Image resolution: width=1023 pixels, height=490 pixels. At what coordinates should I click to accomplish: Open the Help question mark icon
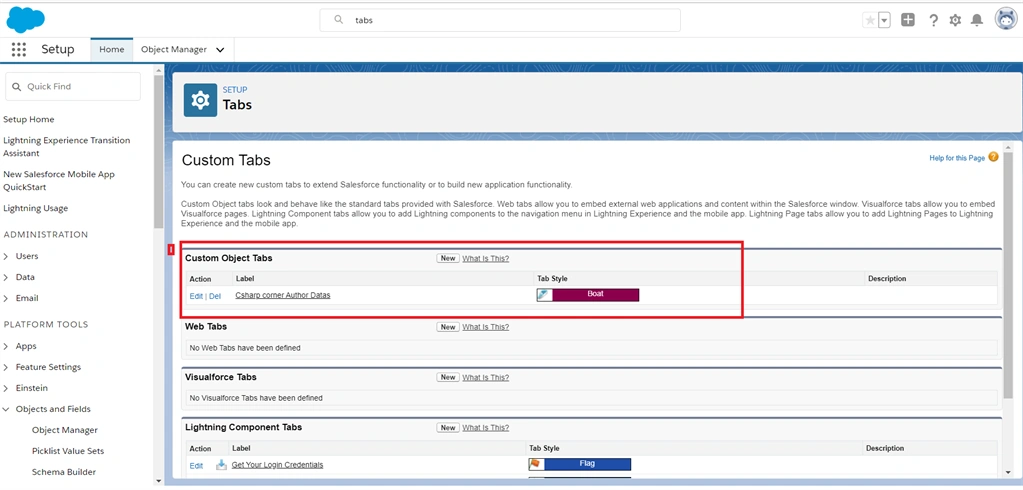pyautogui.click(x=934, y=20)
